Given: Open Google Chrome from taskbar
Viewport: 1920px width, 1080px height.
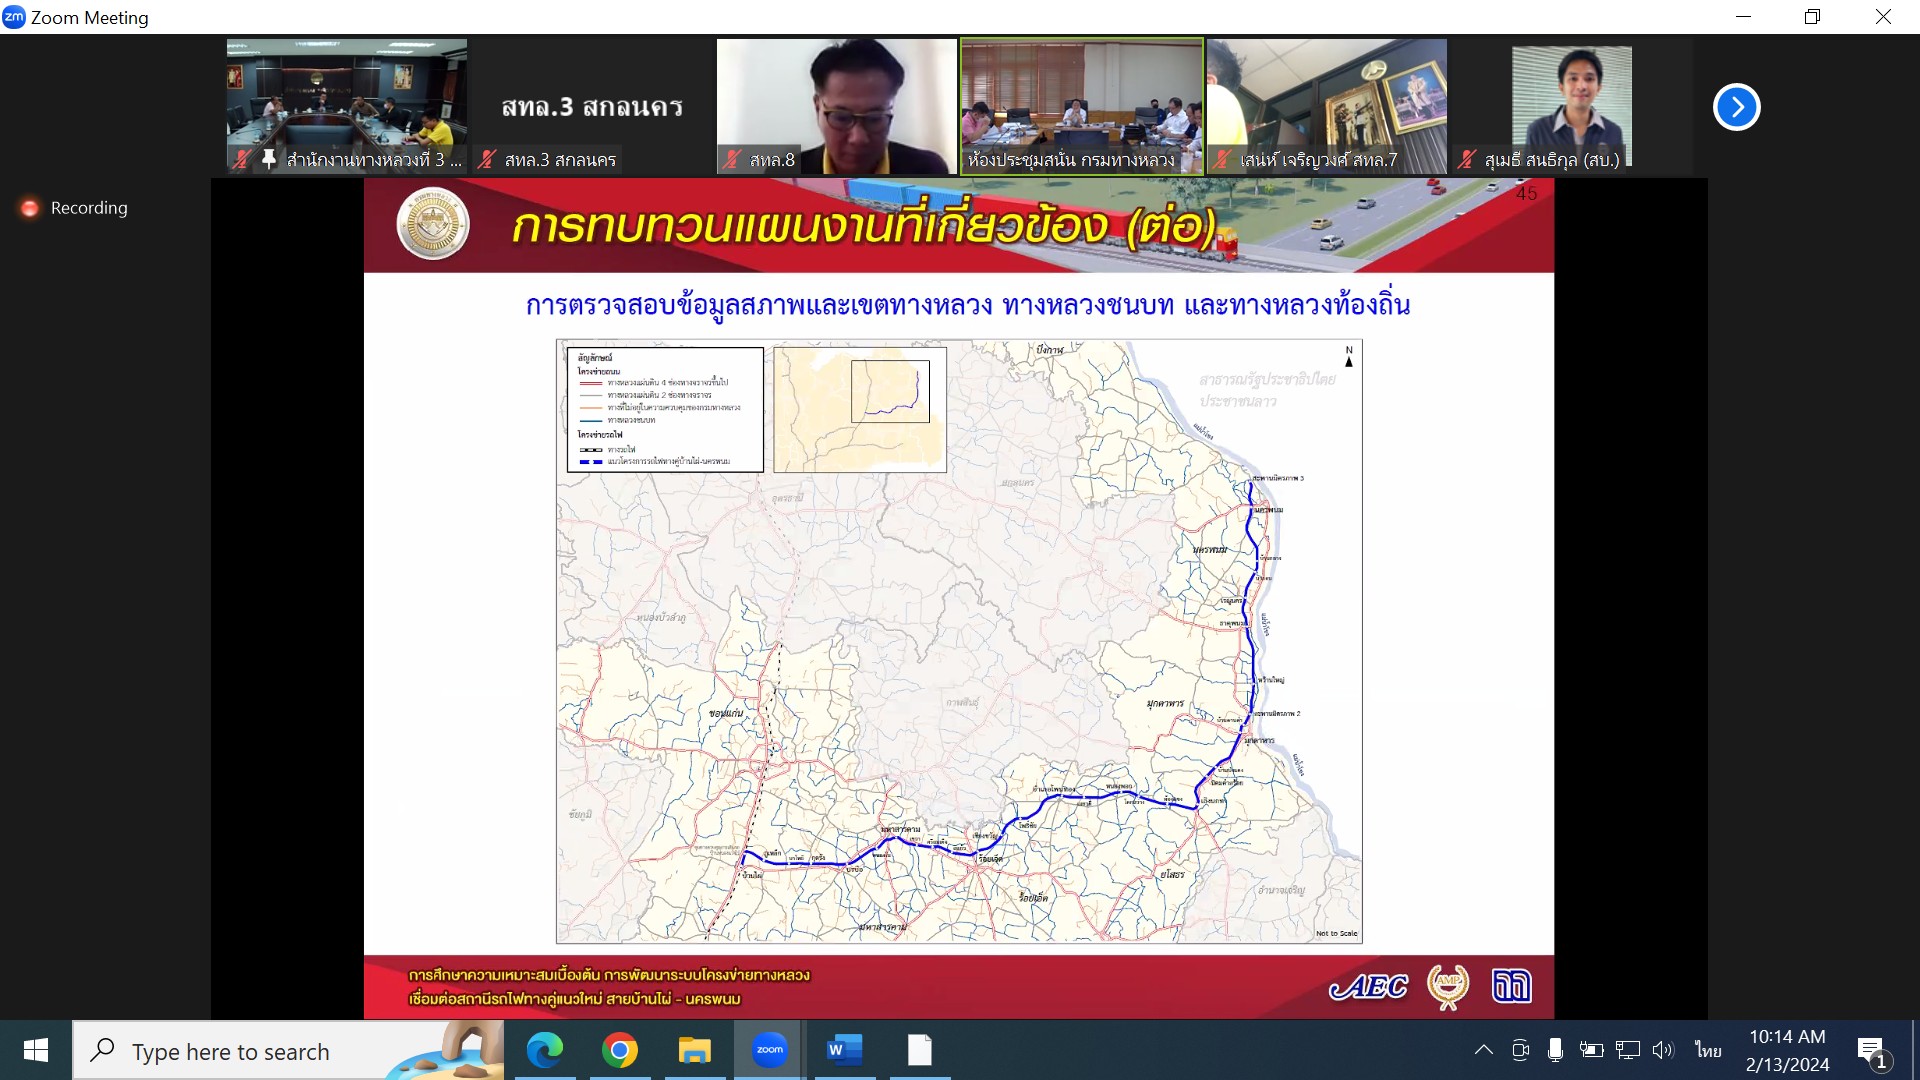Looking at the screenshot, I should [619, 1050].
